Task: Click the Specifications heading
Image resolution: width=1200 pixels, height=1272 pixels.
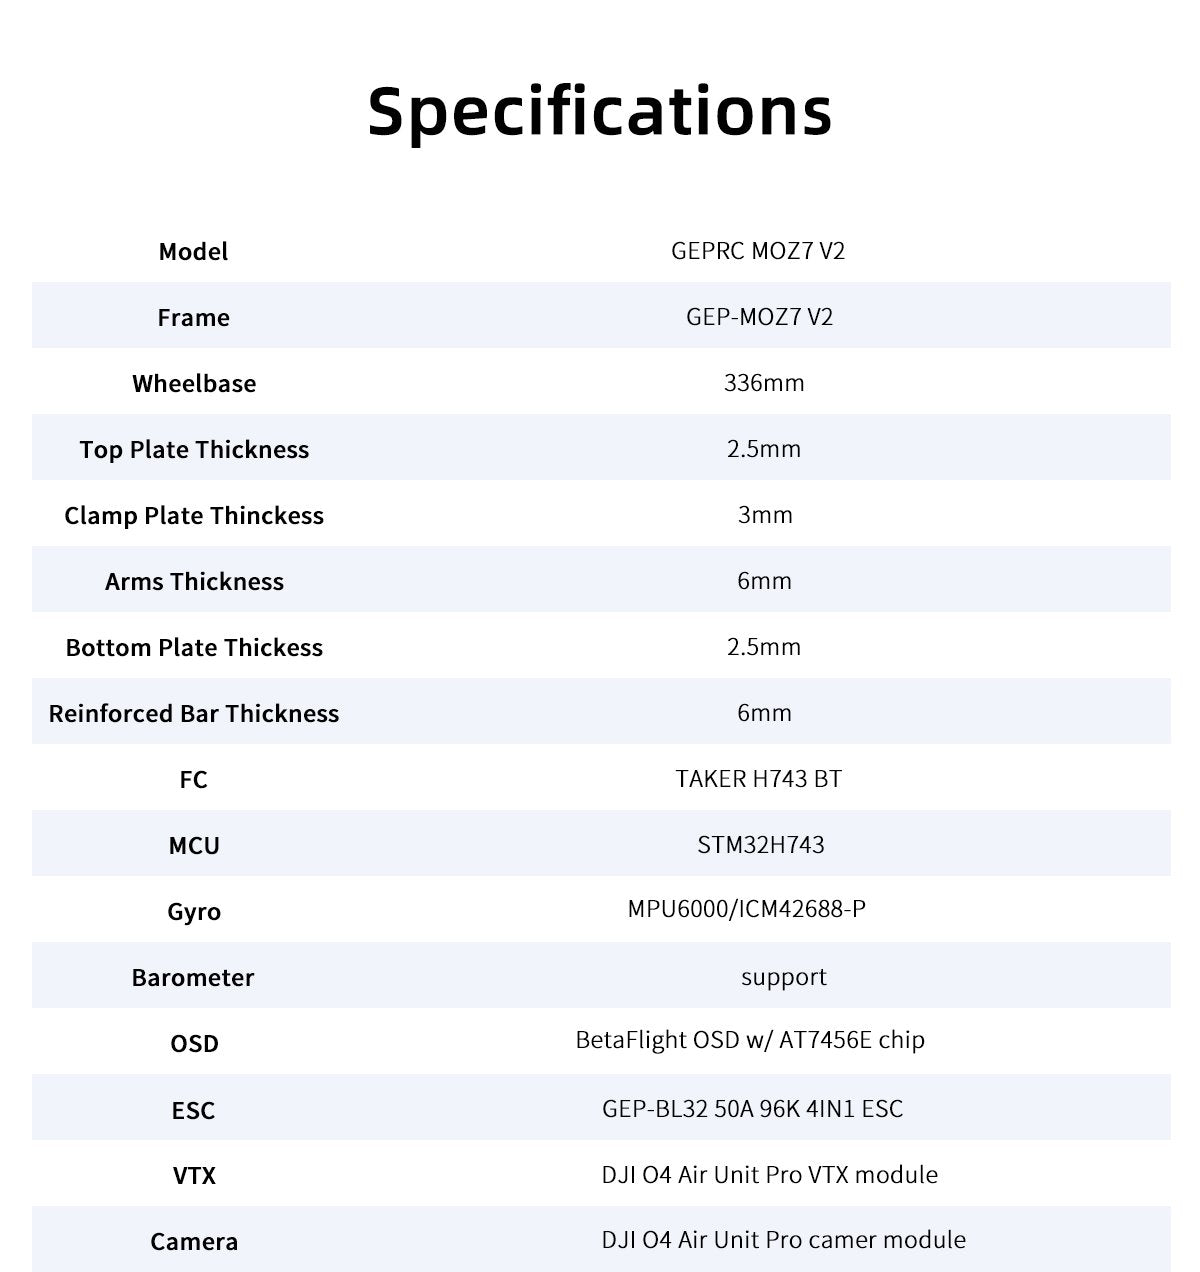Action: point(600,111)
